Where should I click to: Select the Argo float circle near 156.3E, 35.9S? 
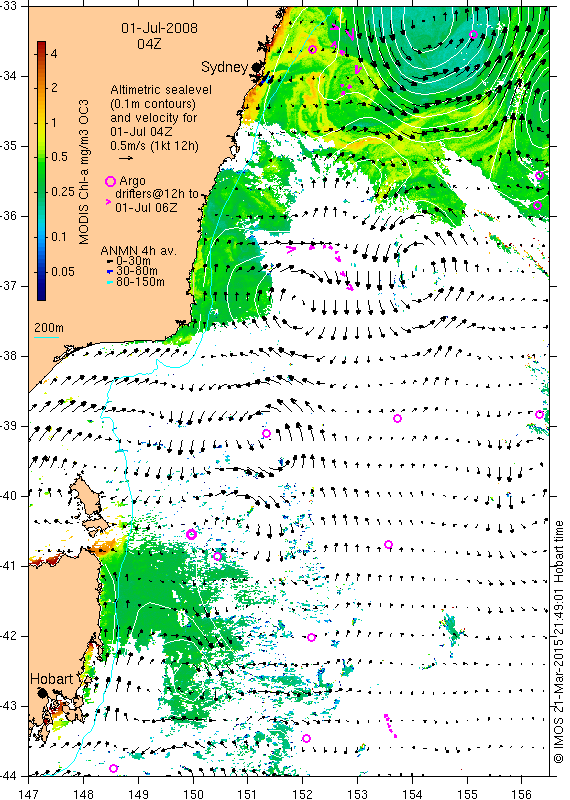537,205
